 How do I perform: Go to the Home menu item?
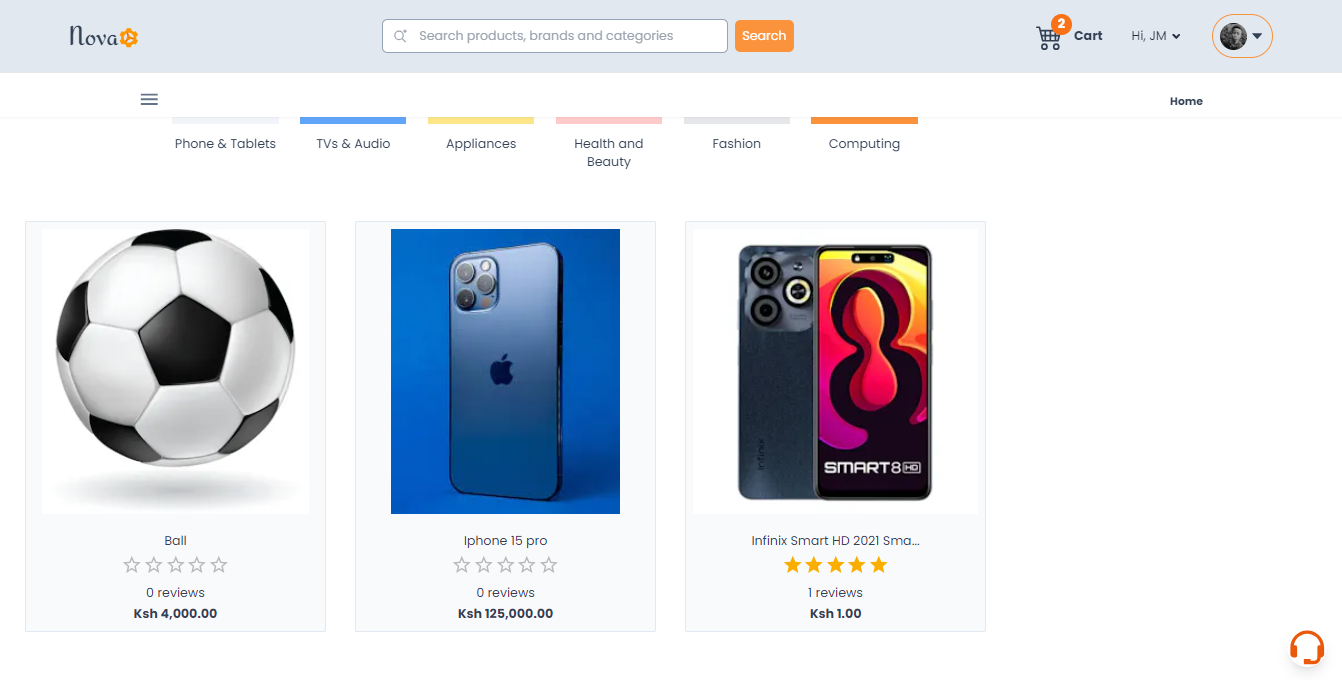click(1186, 101)
